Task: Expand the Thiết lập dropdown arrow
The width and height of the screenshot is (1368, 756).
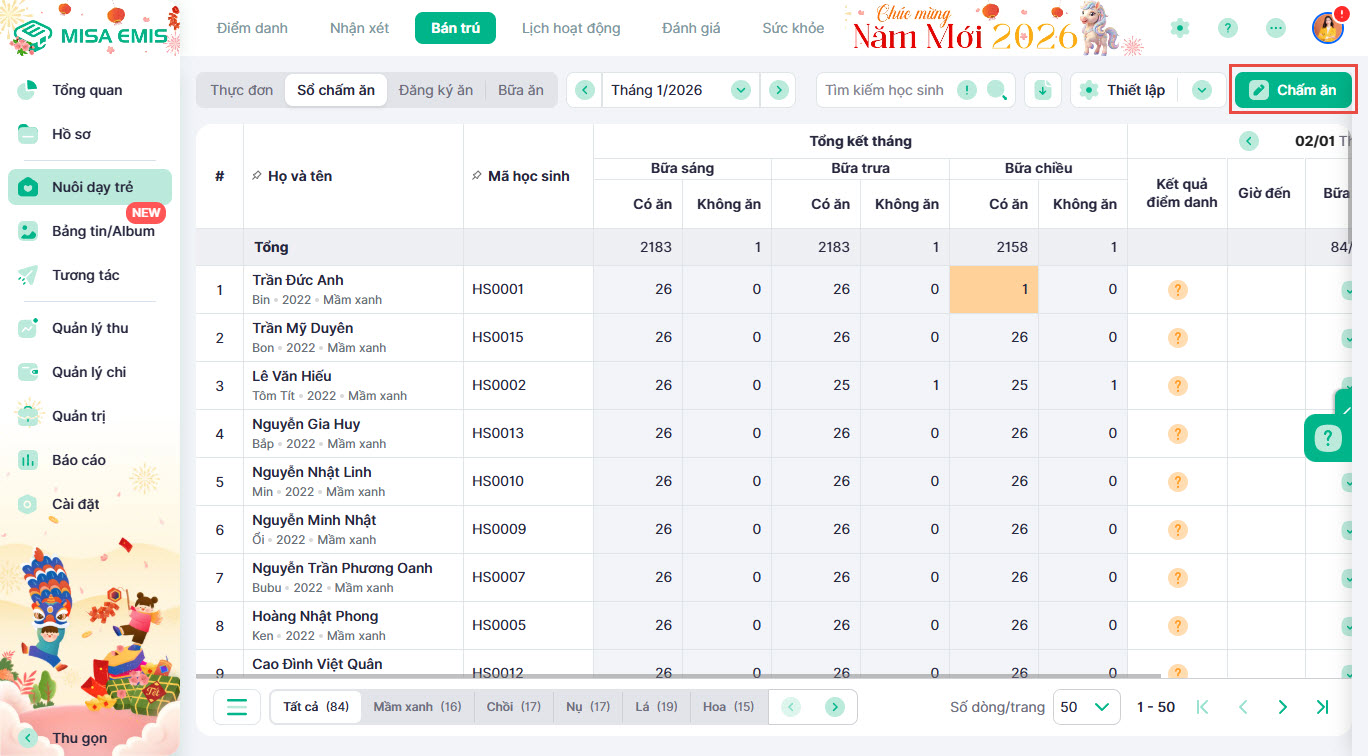Action: click(1202, 90)
